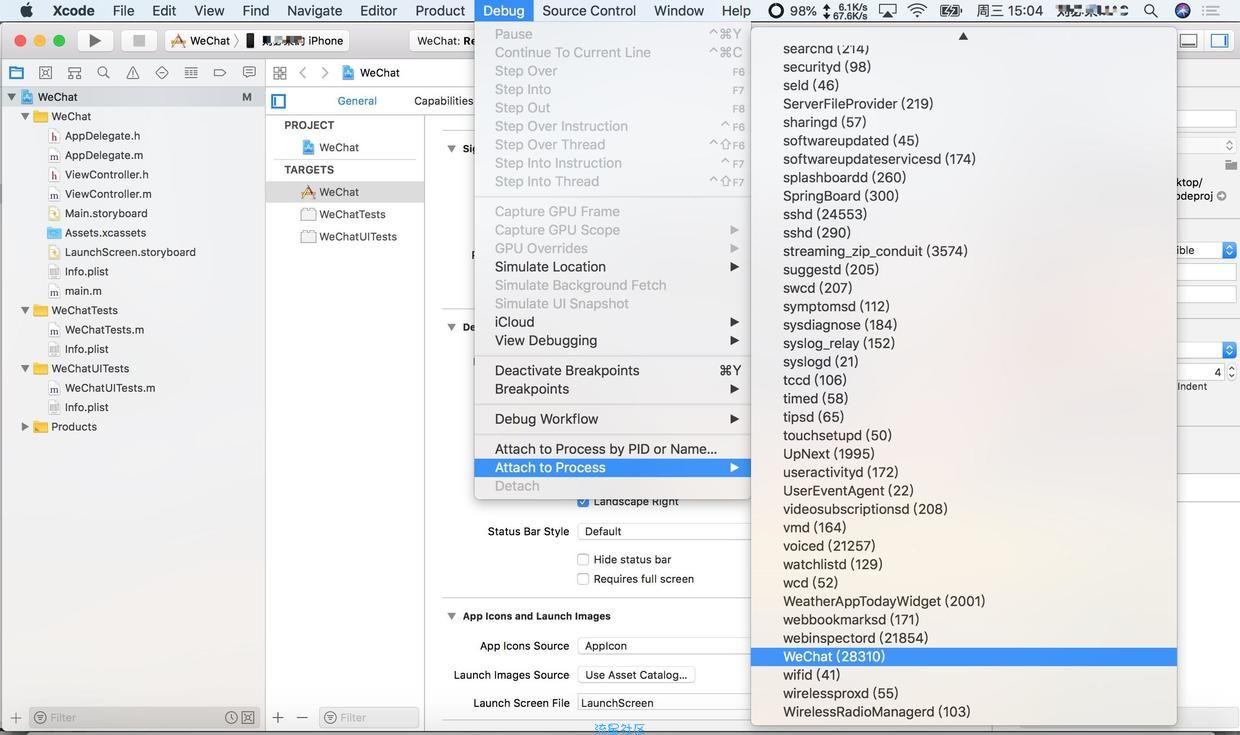The image size is (1240, 735).
Task: Open the related items grid icon
Action: click(x=280, y=73)
